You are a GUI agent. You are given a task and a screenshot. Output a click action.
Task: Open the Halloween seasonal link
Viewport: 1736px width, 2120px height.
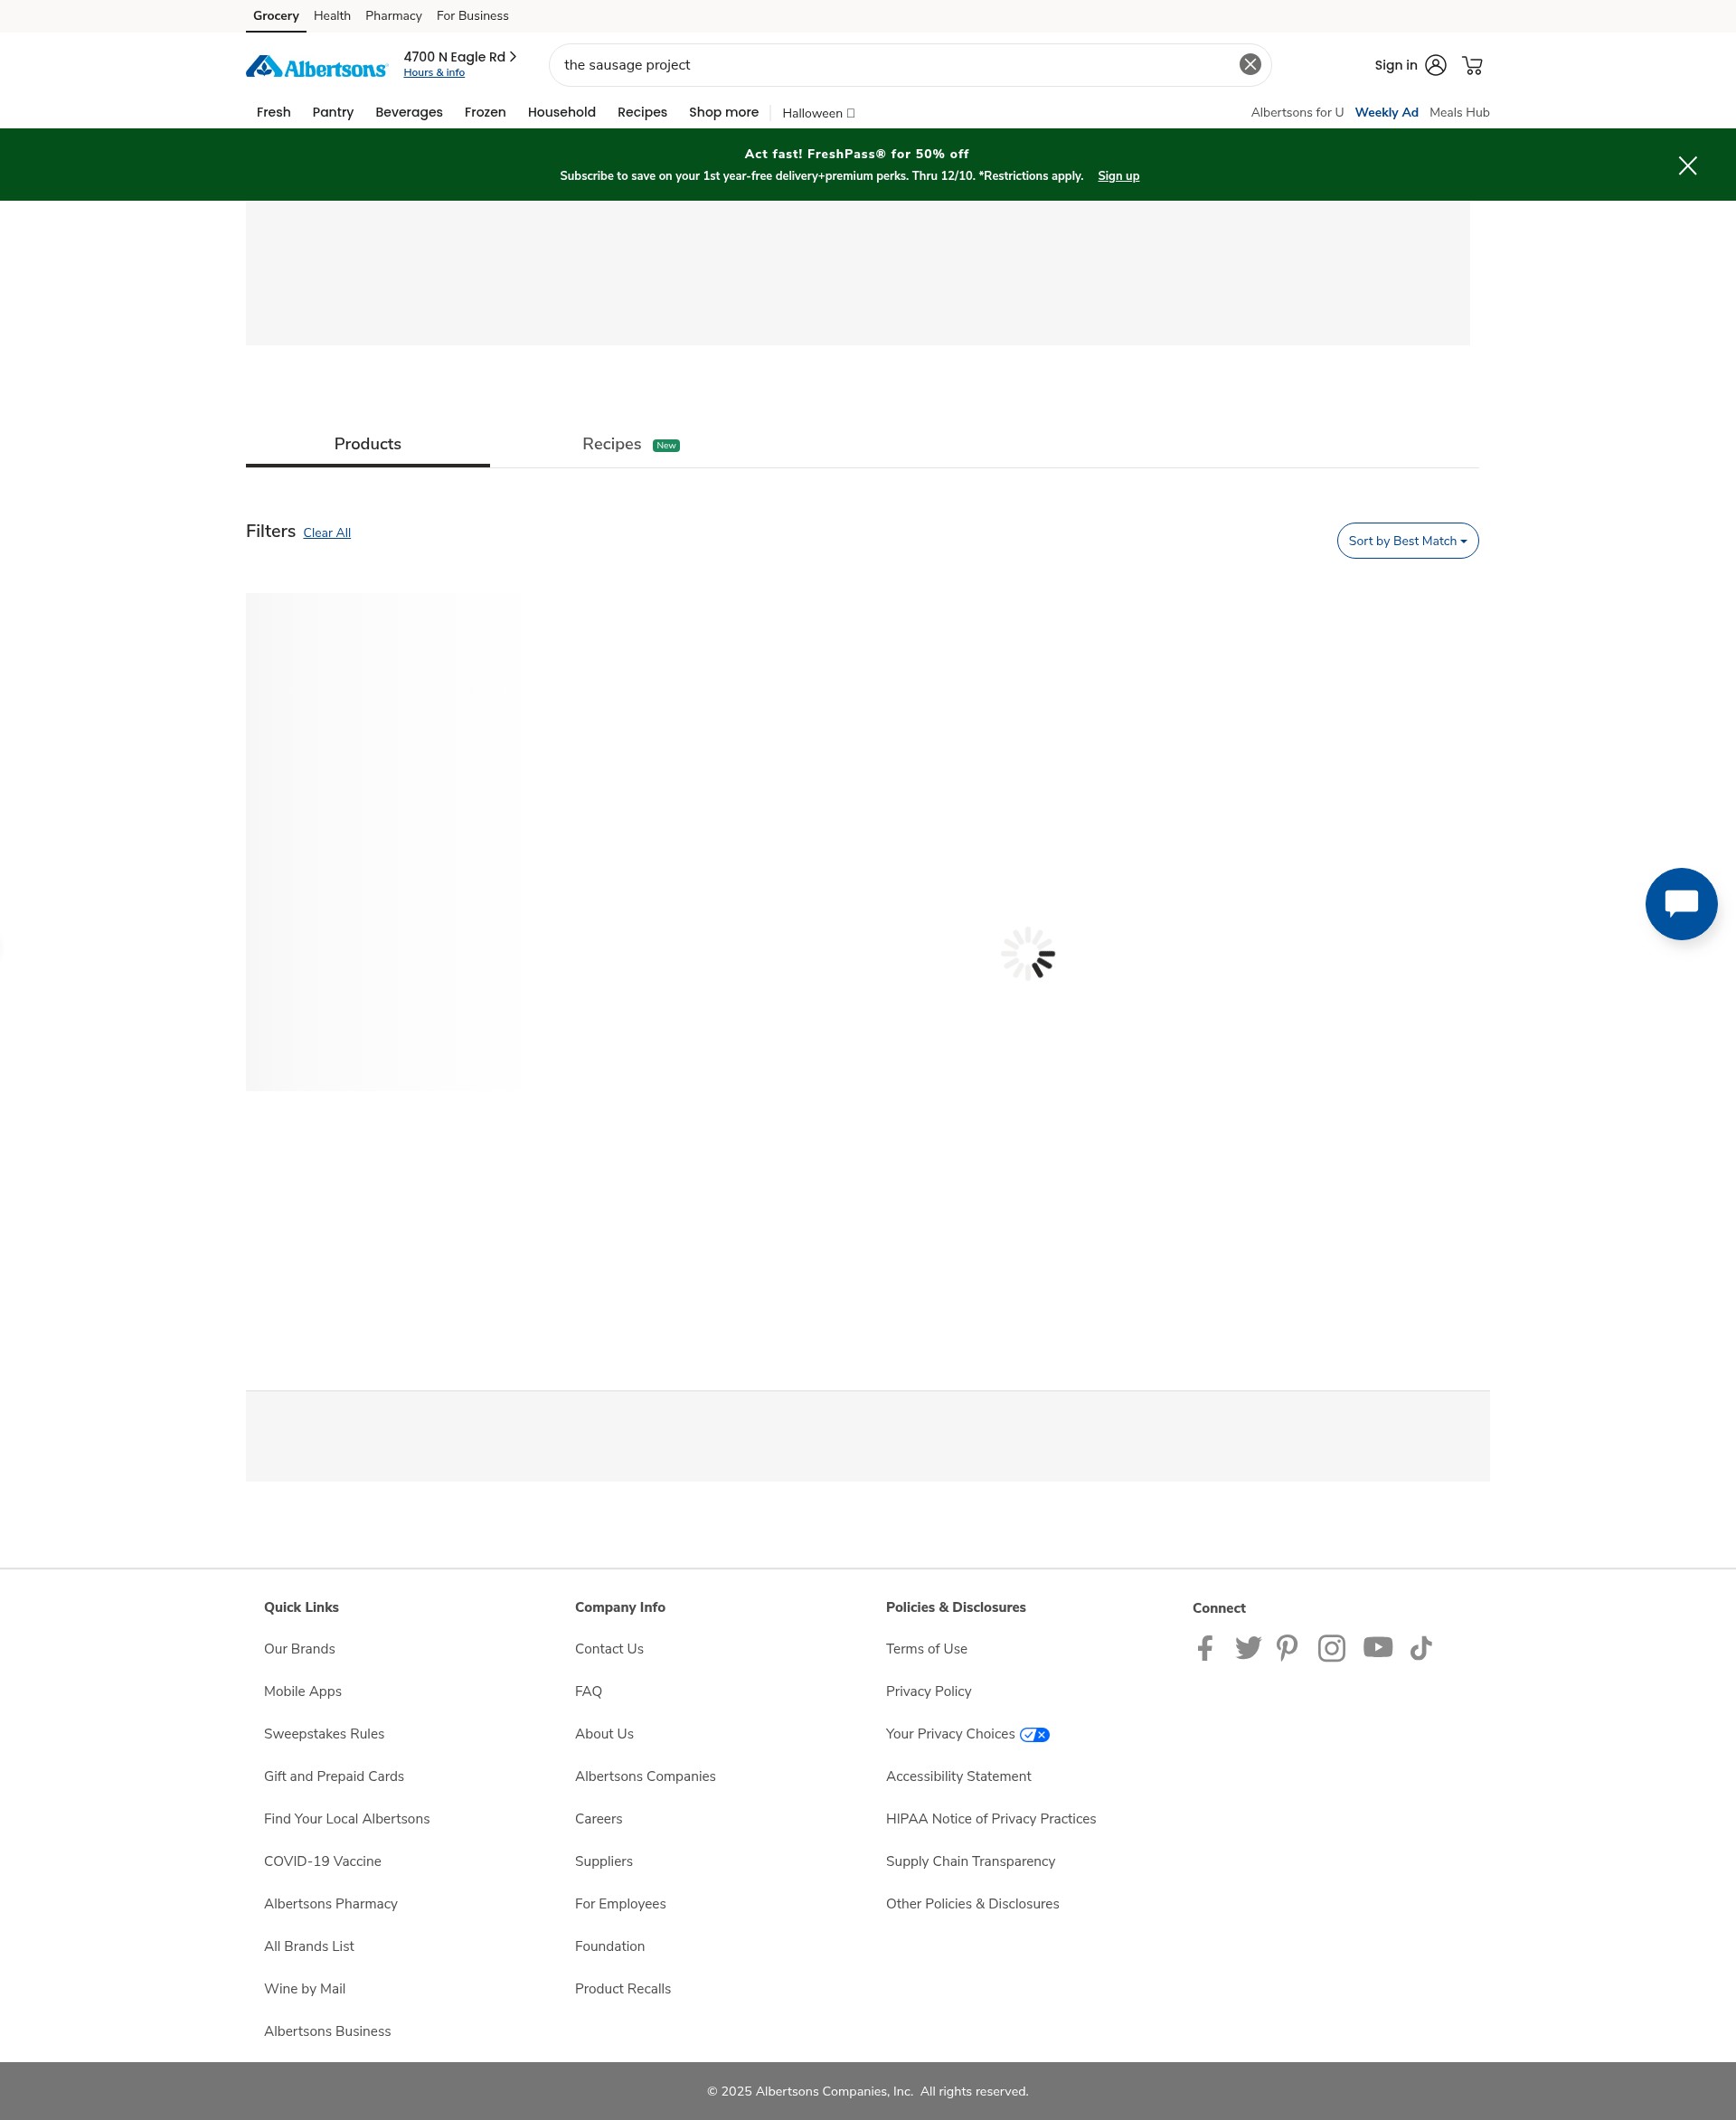pos(818,113)
